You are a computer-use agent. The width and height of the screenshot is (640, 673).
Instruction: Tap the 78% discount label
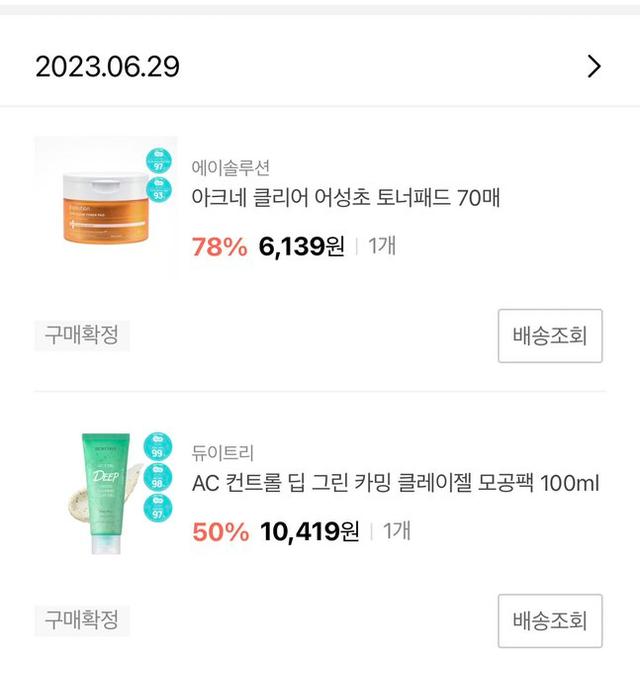coord(218,246)
